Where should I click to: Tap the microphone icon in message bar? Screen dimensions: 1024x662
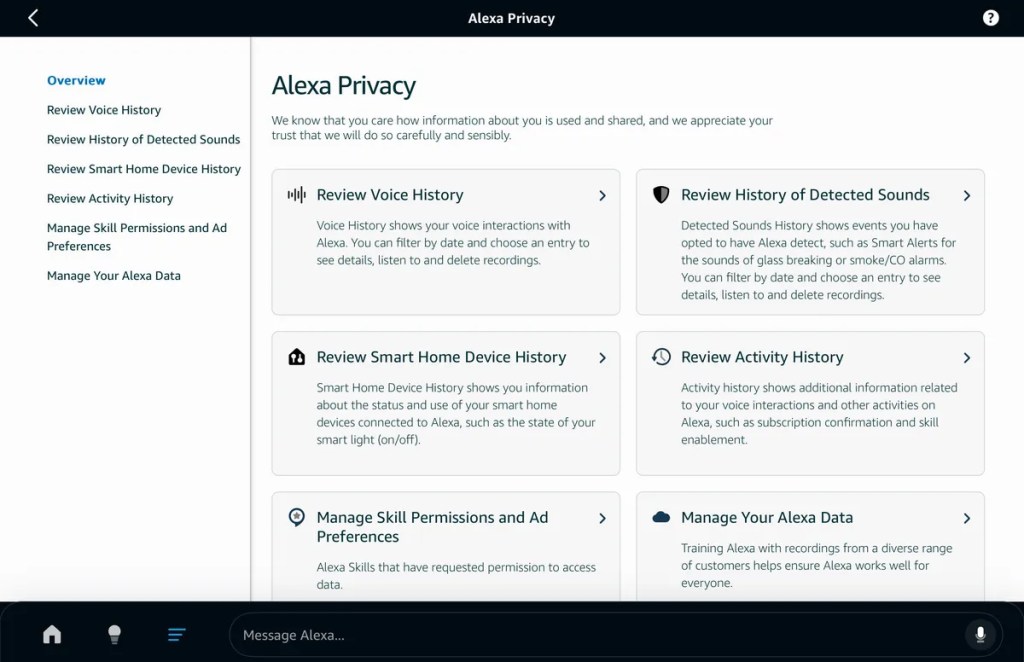coord(980,635)
